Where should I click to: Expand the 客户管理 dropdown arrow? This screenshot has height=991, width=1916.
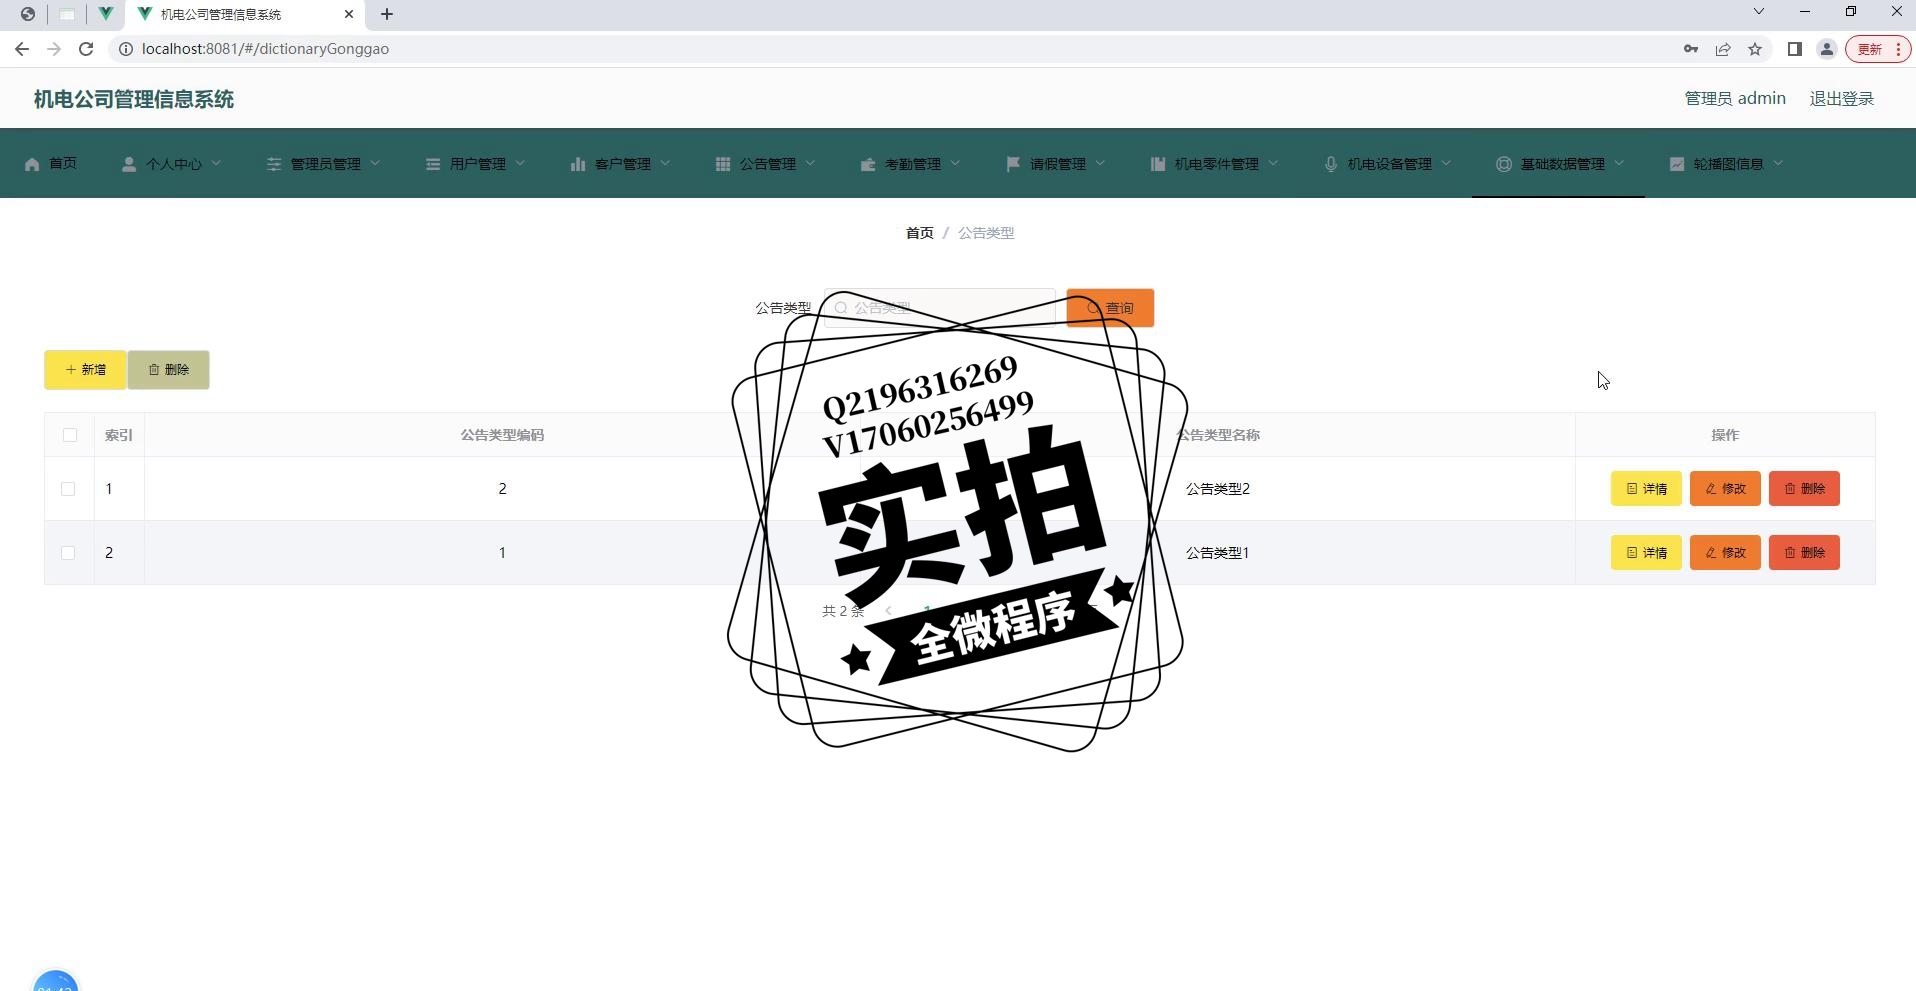coord(665,164)
